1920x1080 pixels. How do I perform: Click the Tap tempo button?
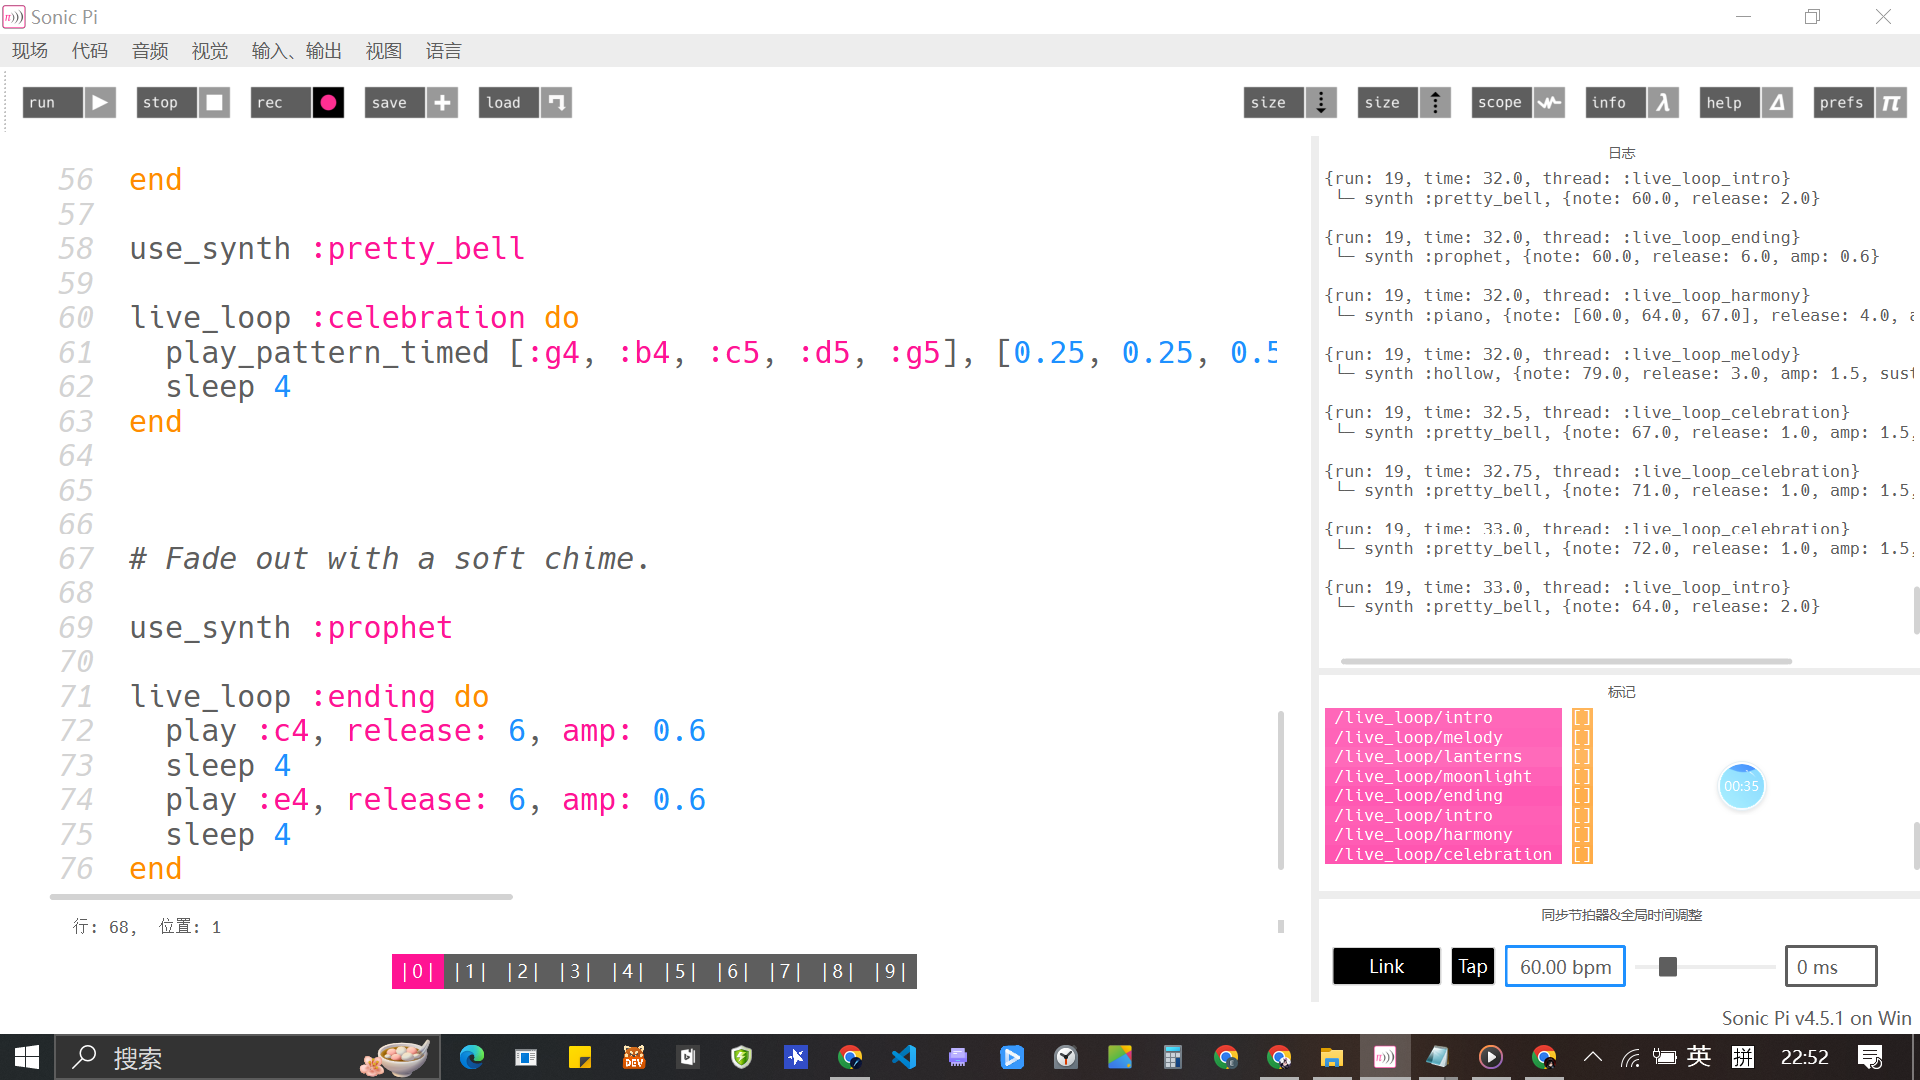pyautogui.click(x=1472, y=966)
